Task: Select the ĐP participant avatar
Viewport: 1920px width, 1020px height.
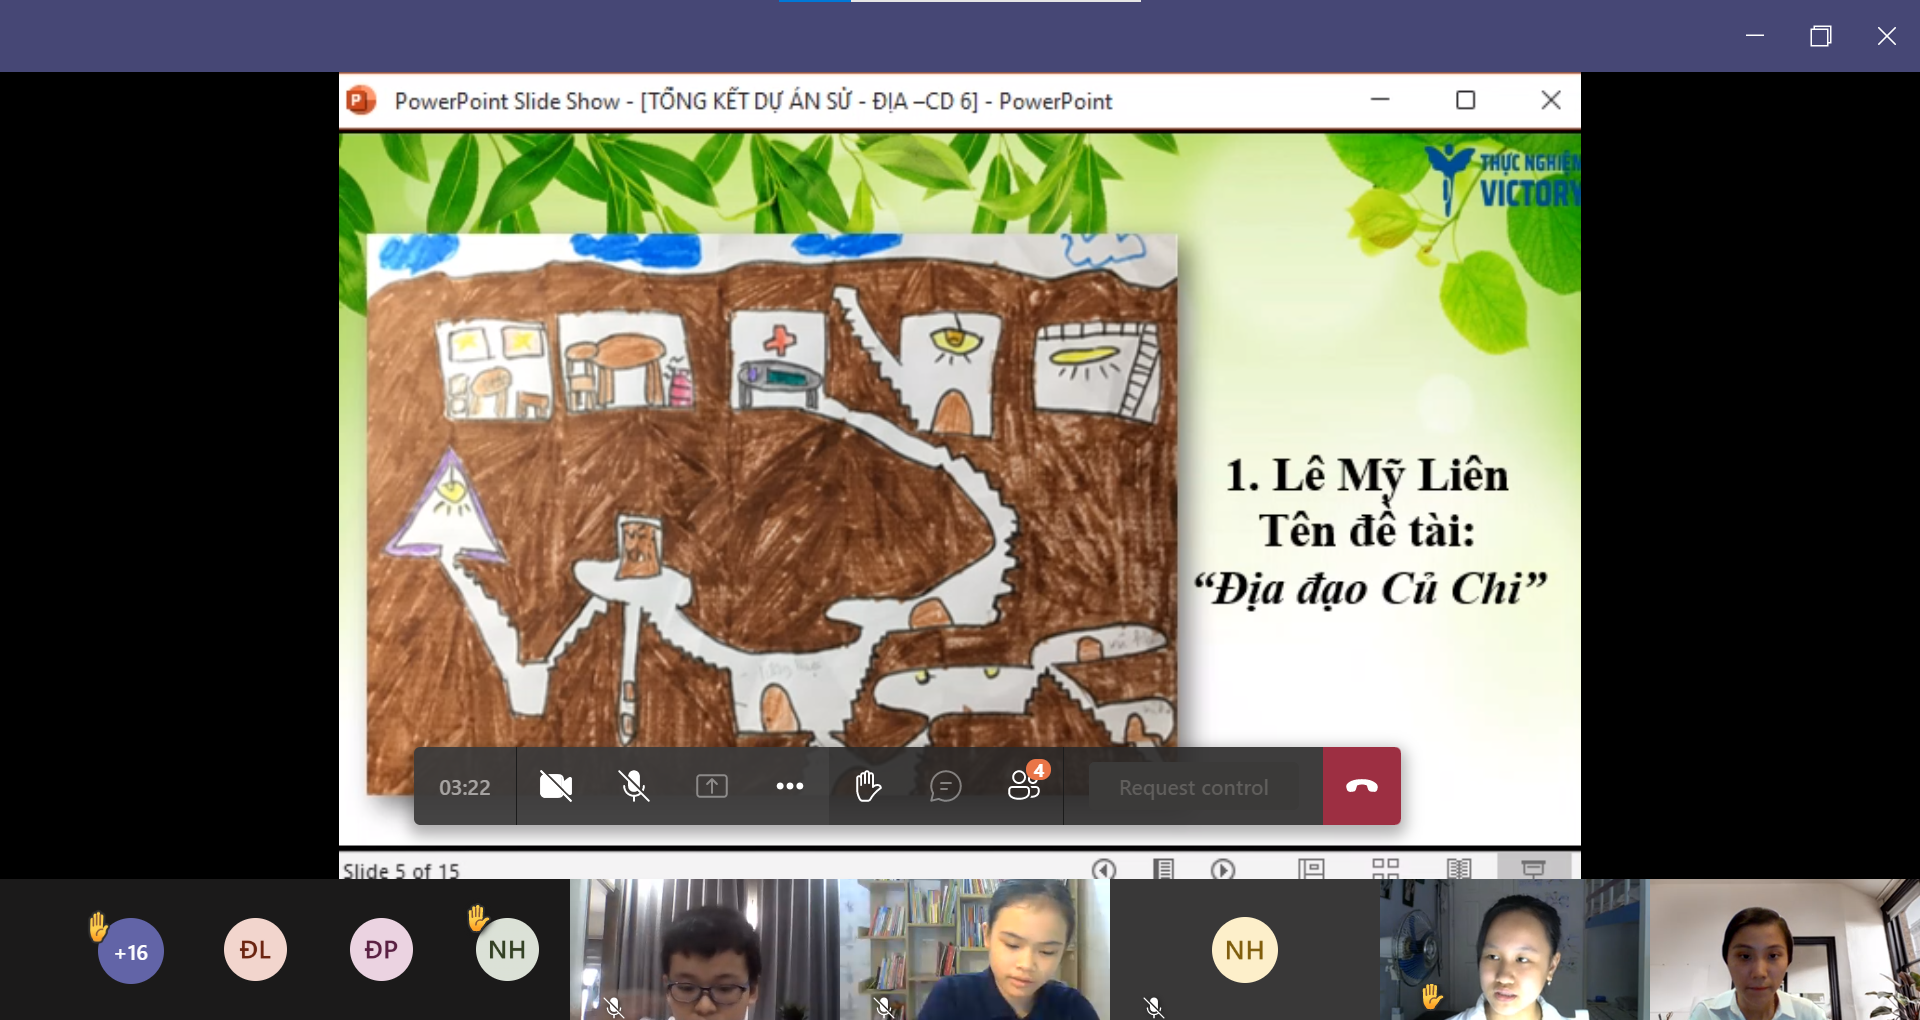Action: click(x=381, y=949)
